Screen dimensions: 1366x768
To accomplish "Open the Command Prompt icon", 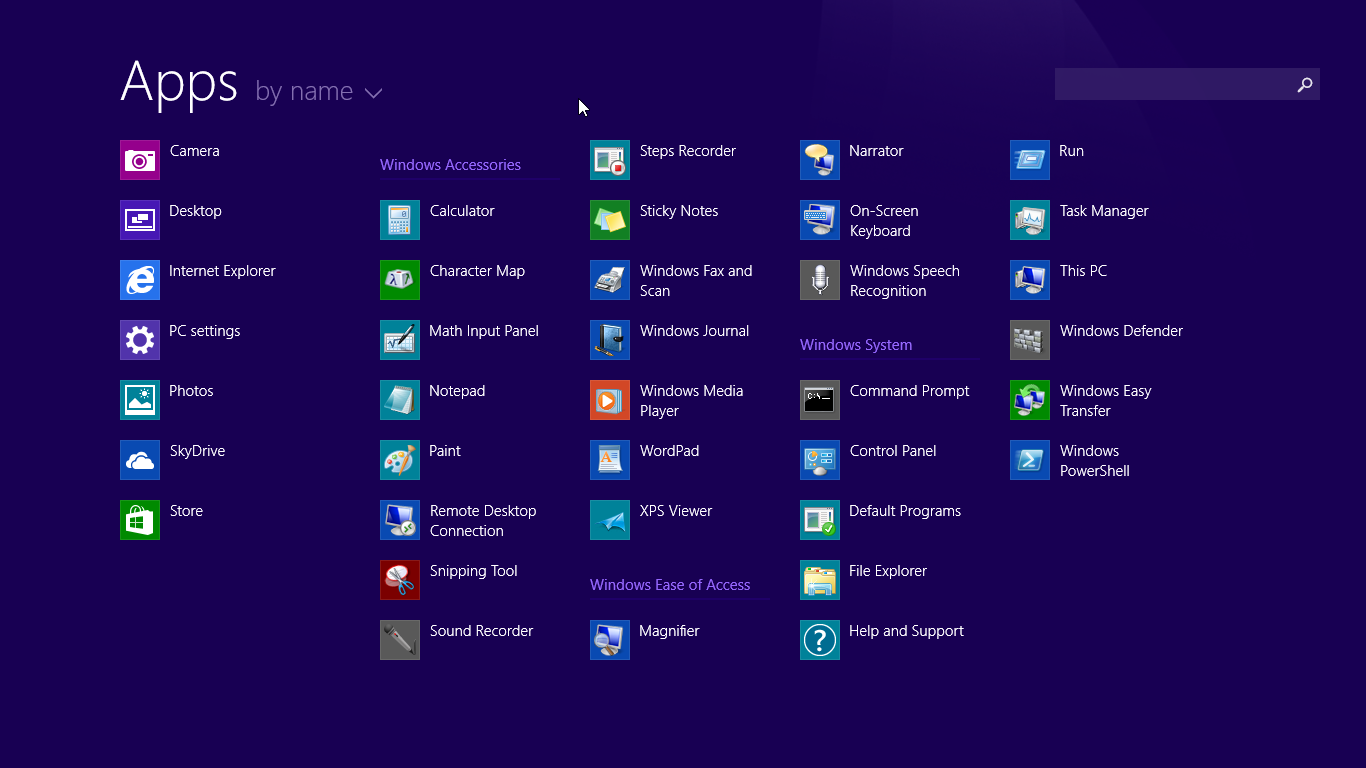I will tap(820, 400).
